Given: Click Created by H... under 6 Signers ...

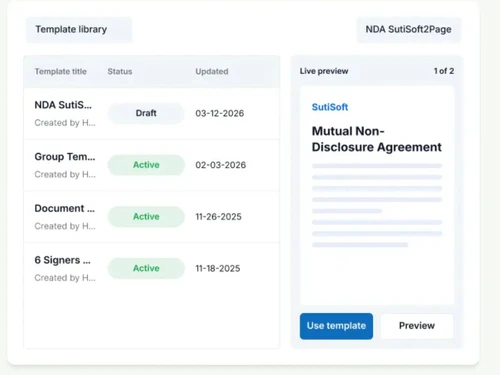Looking at the screenshot, I should pyautogui.click(x=65, y=278).
